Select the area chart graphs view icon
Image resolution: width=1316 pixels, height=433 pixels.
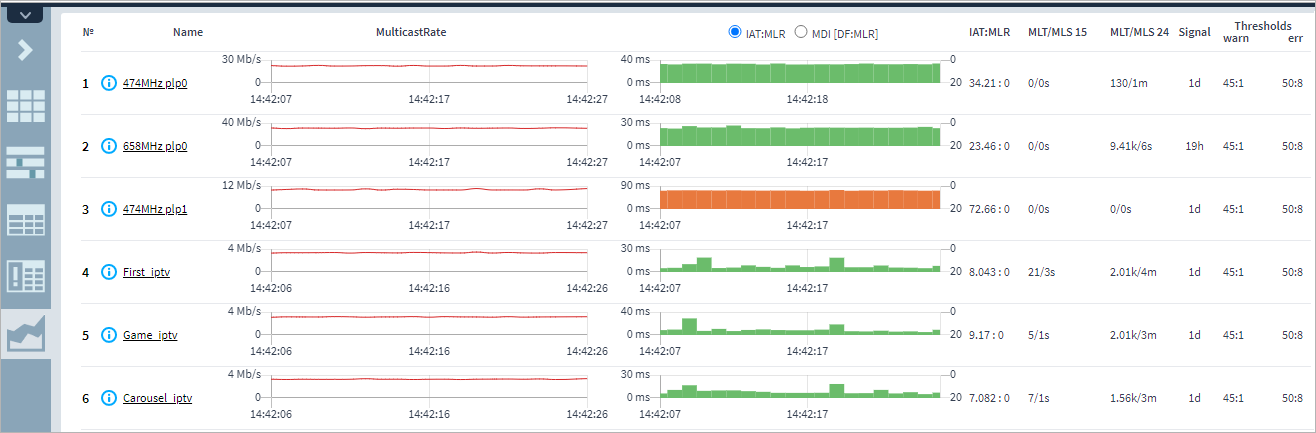(26, 334)
